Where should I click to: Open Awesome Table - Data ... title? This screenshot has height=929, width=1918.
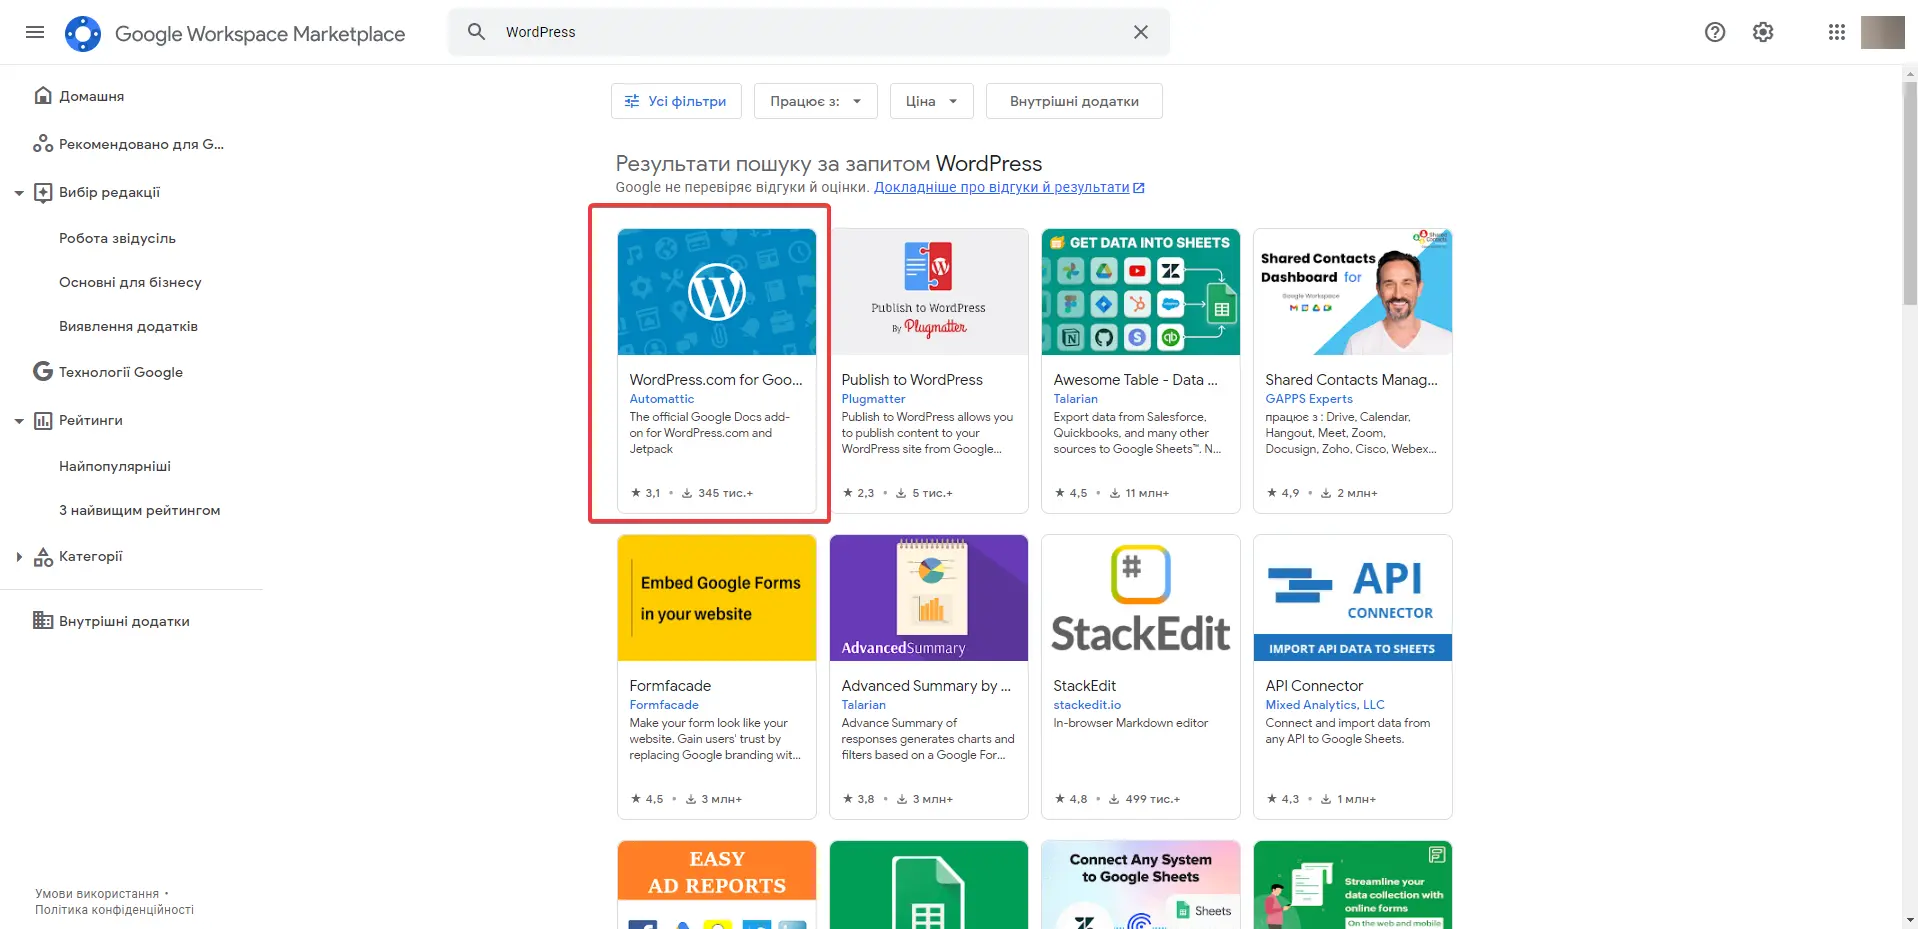[1135, 380]
